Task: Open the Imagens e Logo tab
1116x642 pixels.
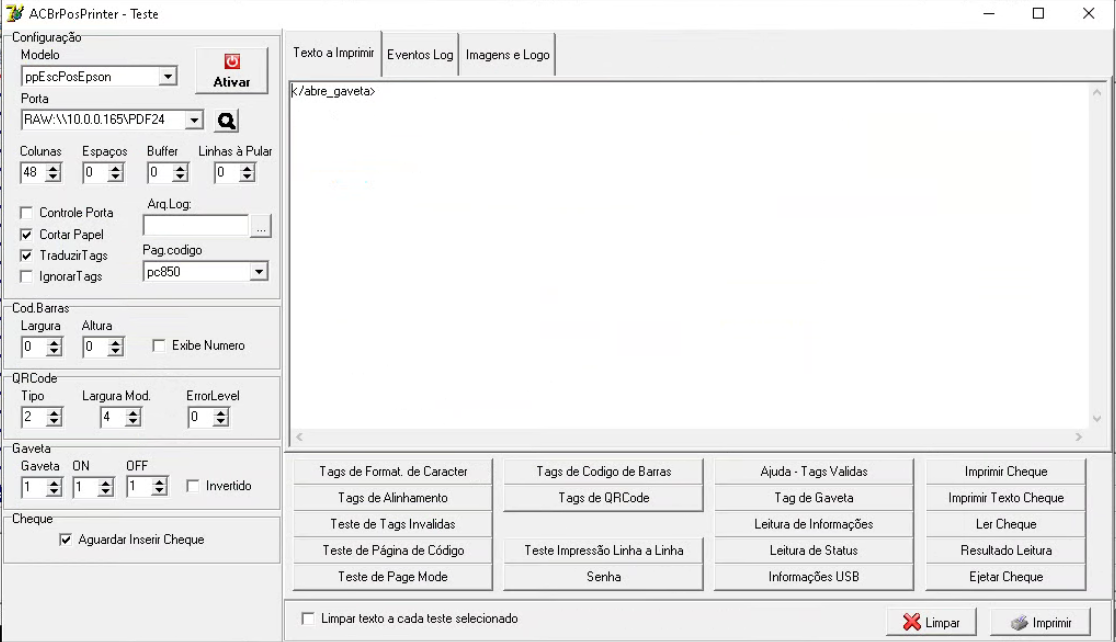Action: point(507,55)
